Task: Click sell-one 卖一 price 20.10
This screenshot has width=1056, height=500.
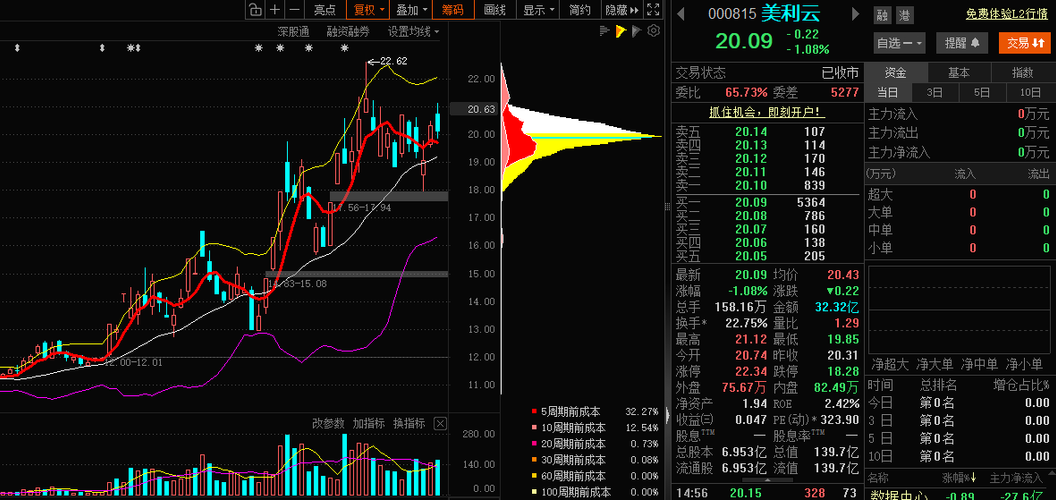Action: pos(751,185)
